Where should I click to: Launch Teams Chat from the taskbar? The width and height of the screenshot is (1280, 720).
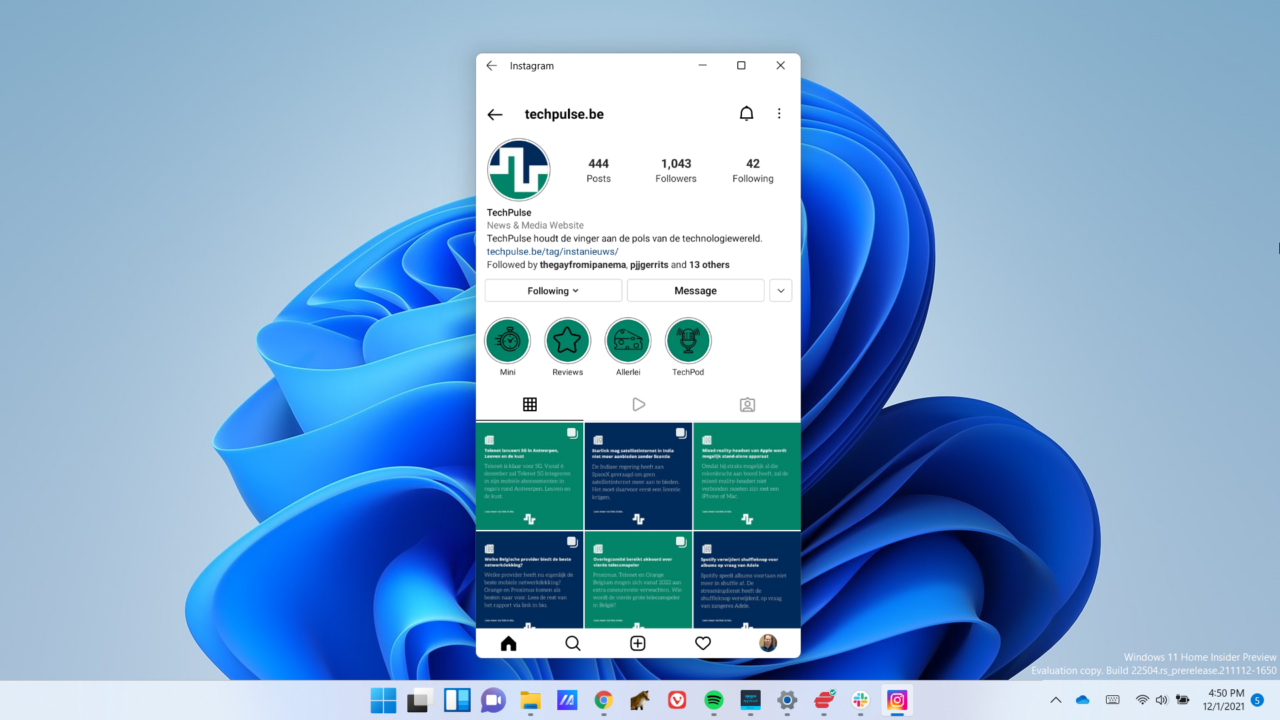pos(493,700)
